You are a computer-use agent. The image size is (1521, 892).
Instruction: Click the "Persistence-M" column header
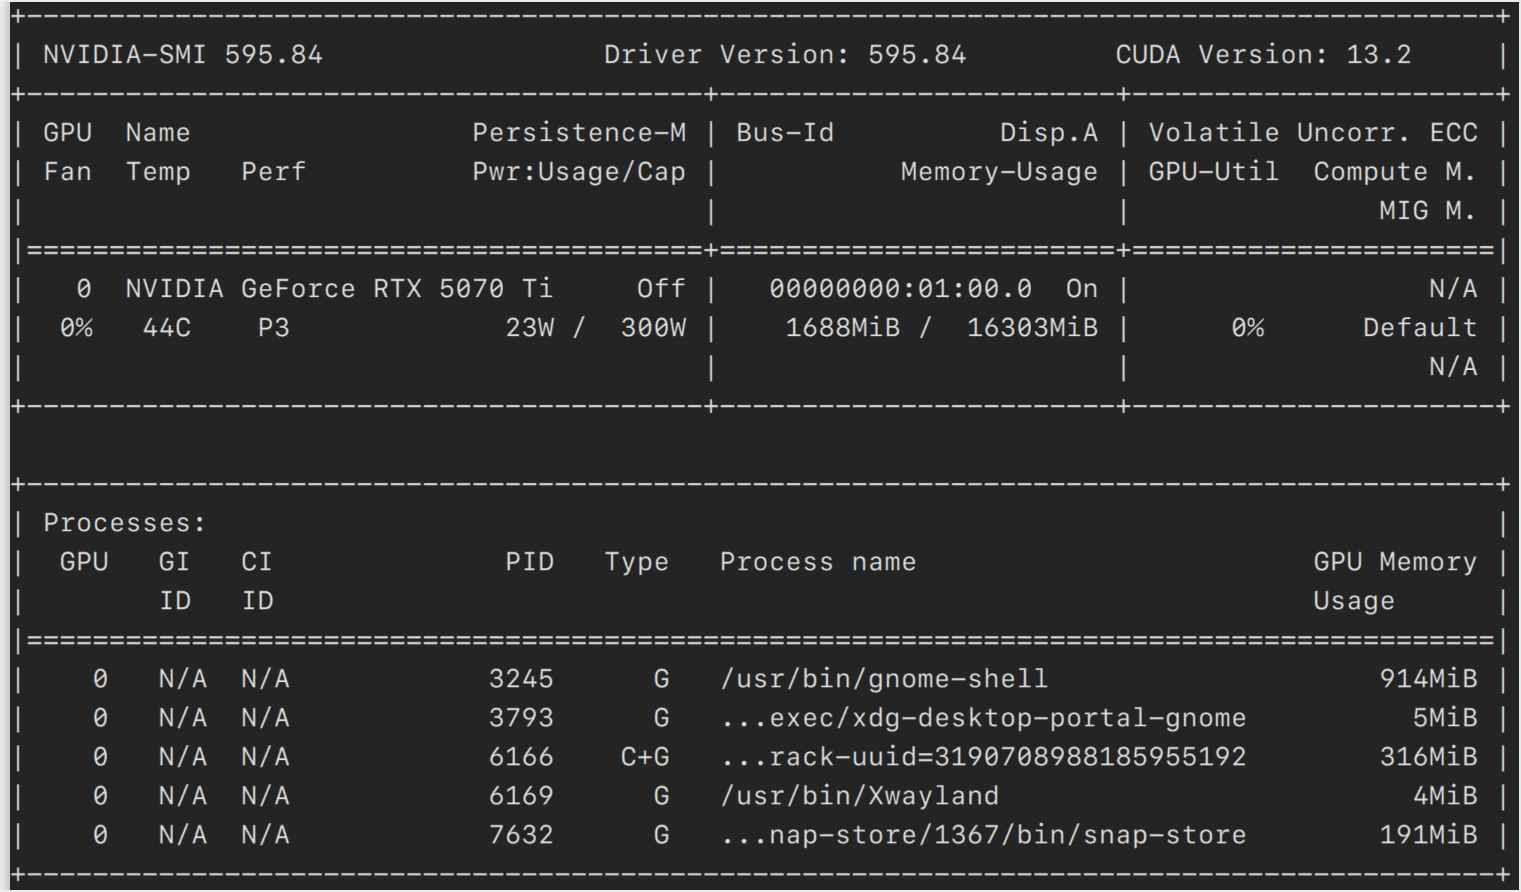(x=579, y=133)
